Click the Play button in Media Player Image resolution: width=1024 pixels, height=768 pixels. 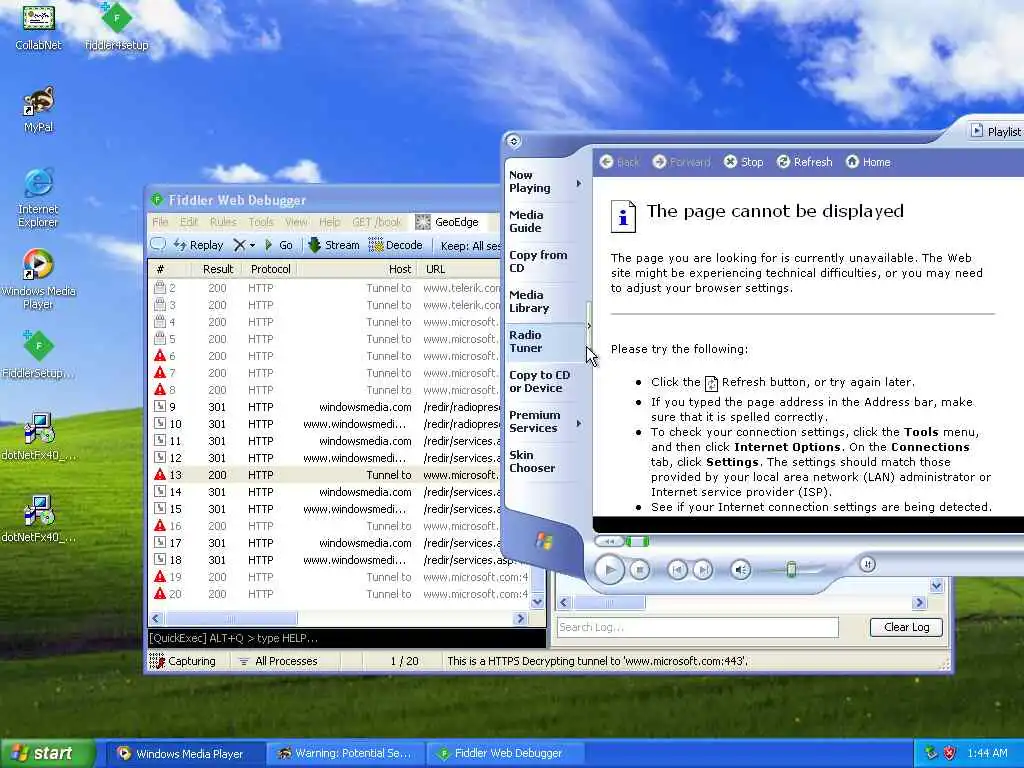click(610, 569)
